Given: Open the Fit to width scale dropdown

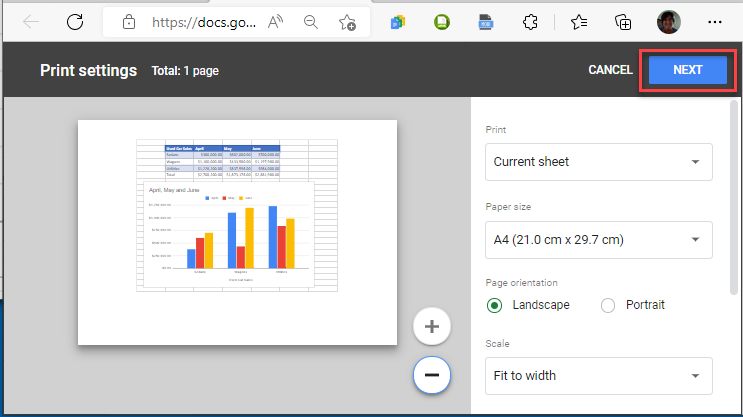Looking at the screenshot, I should coord(598,376).
